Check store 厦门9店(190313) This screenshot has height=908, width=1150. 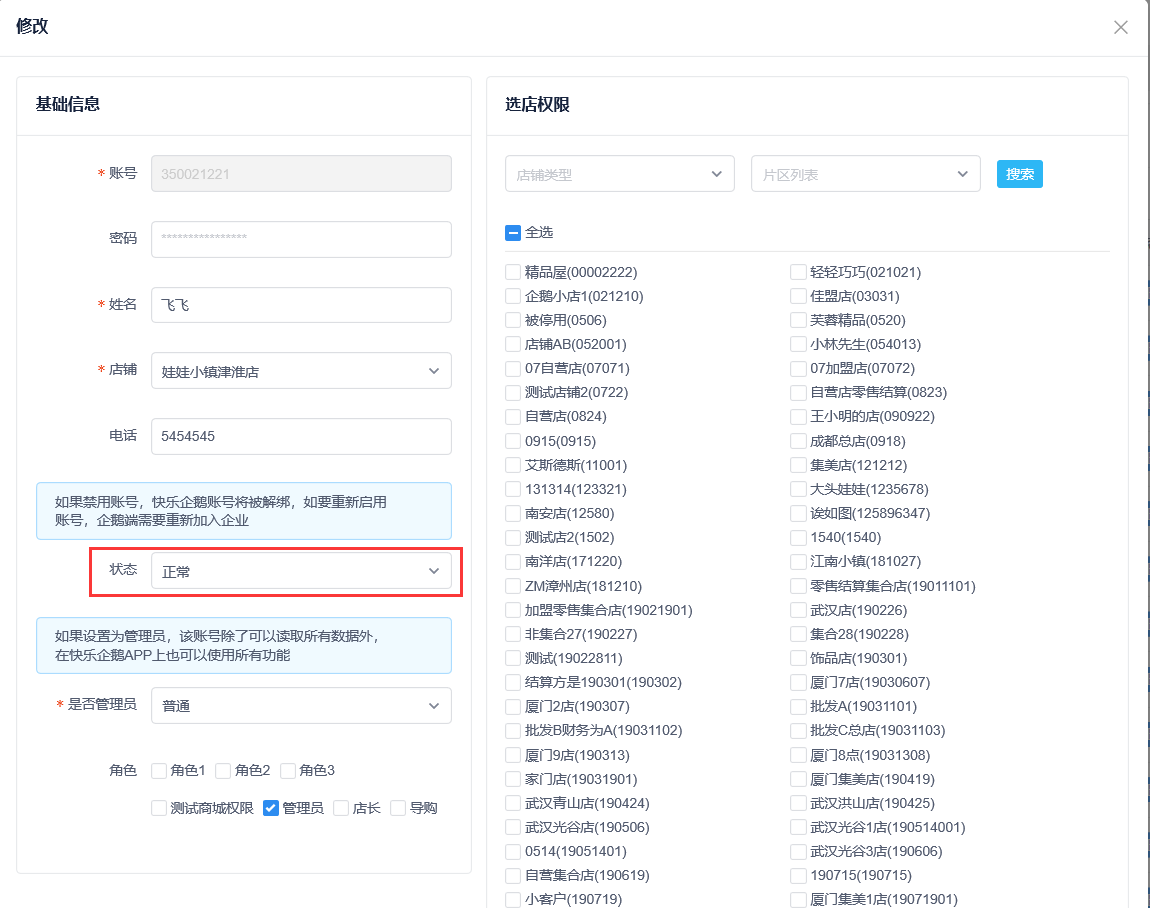coord(513,755)
